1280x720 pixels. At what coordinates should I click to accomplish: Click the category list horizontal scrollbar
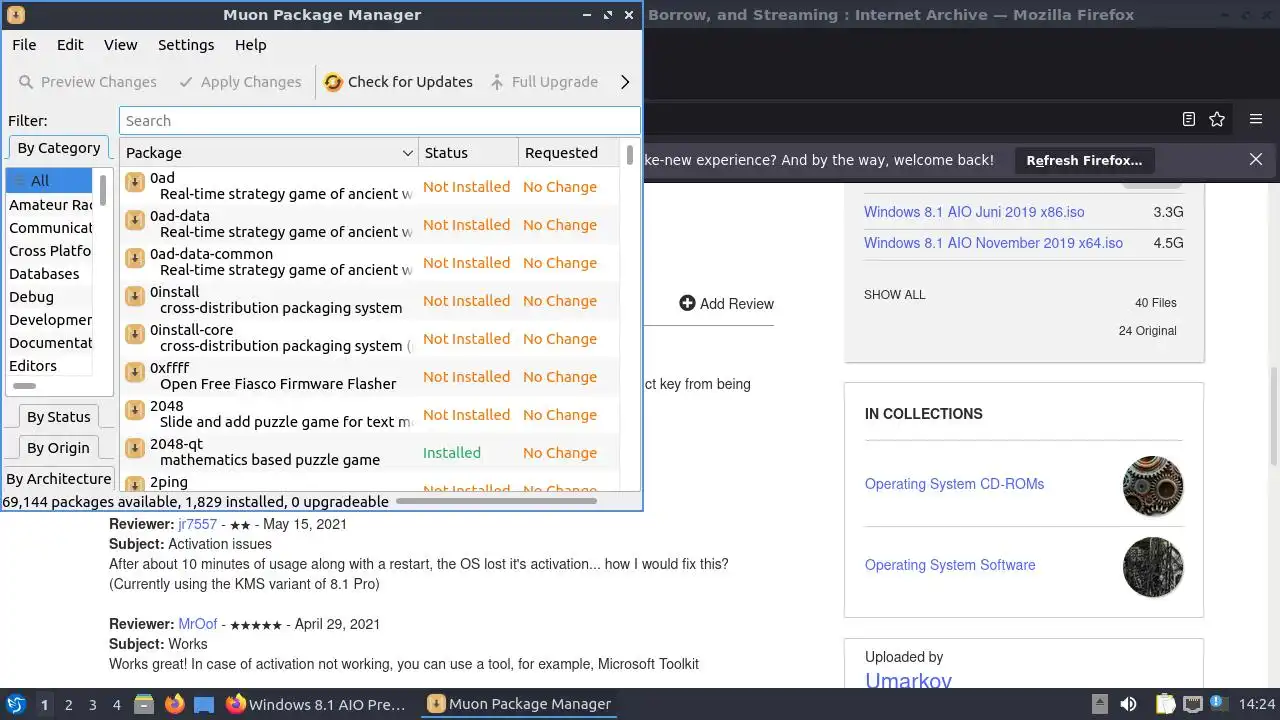[24, 386]
